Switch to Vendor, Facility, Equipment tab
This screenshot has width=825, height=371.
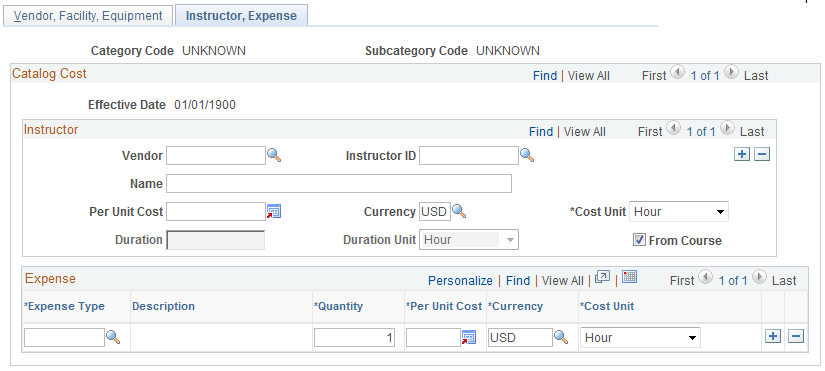[x=88, y=16]
